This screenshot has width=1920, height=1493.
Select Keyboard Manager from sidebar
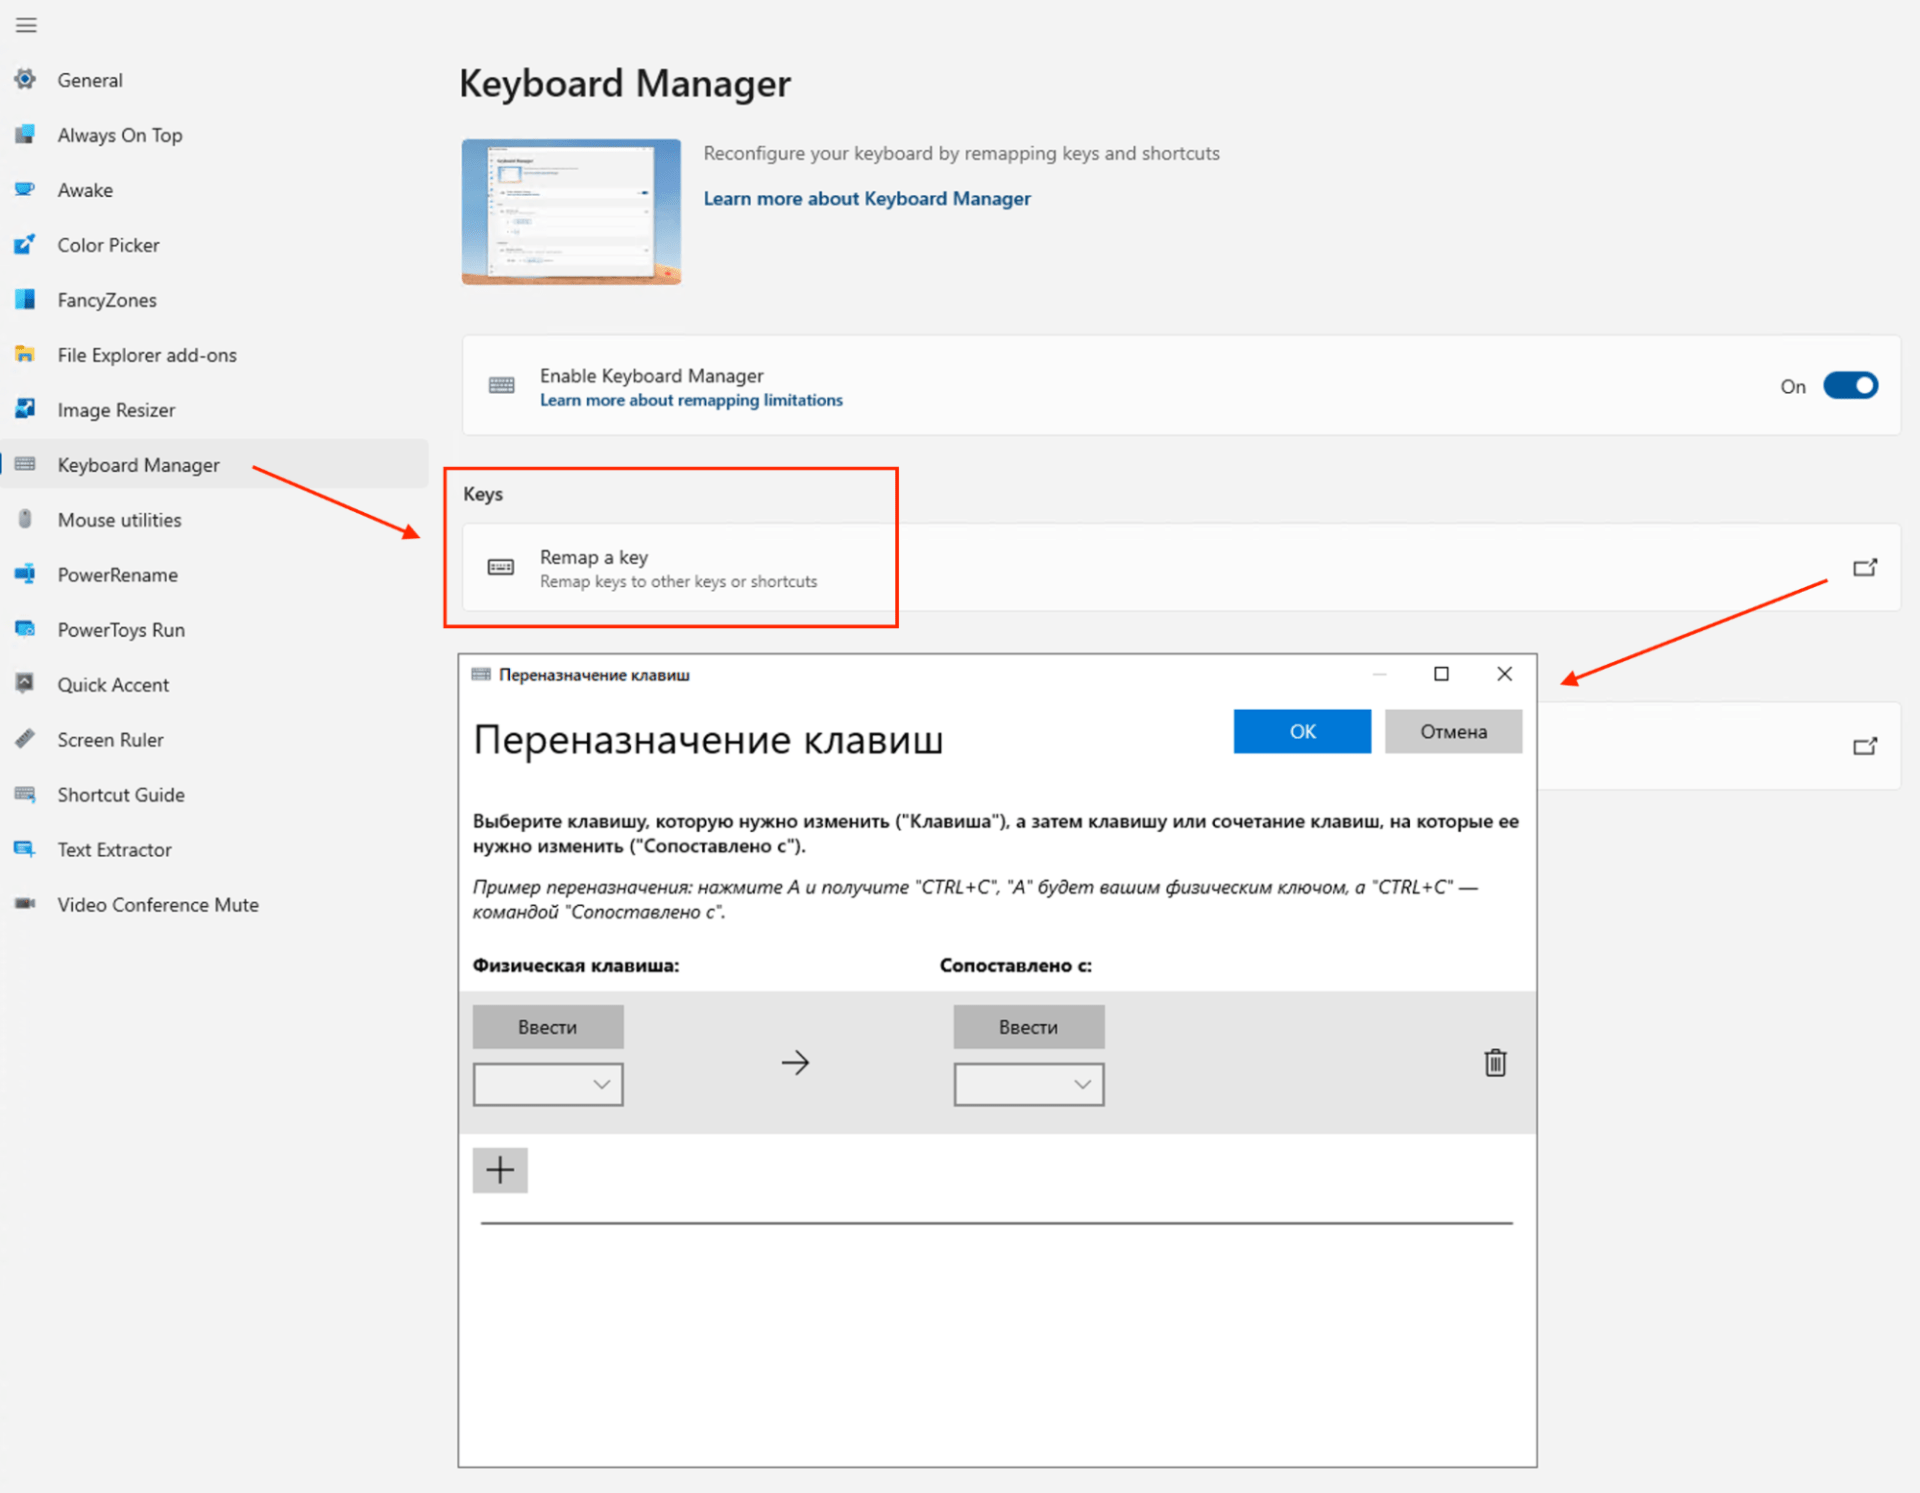coord(136,463)
